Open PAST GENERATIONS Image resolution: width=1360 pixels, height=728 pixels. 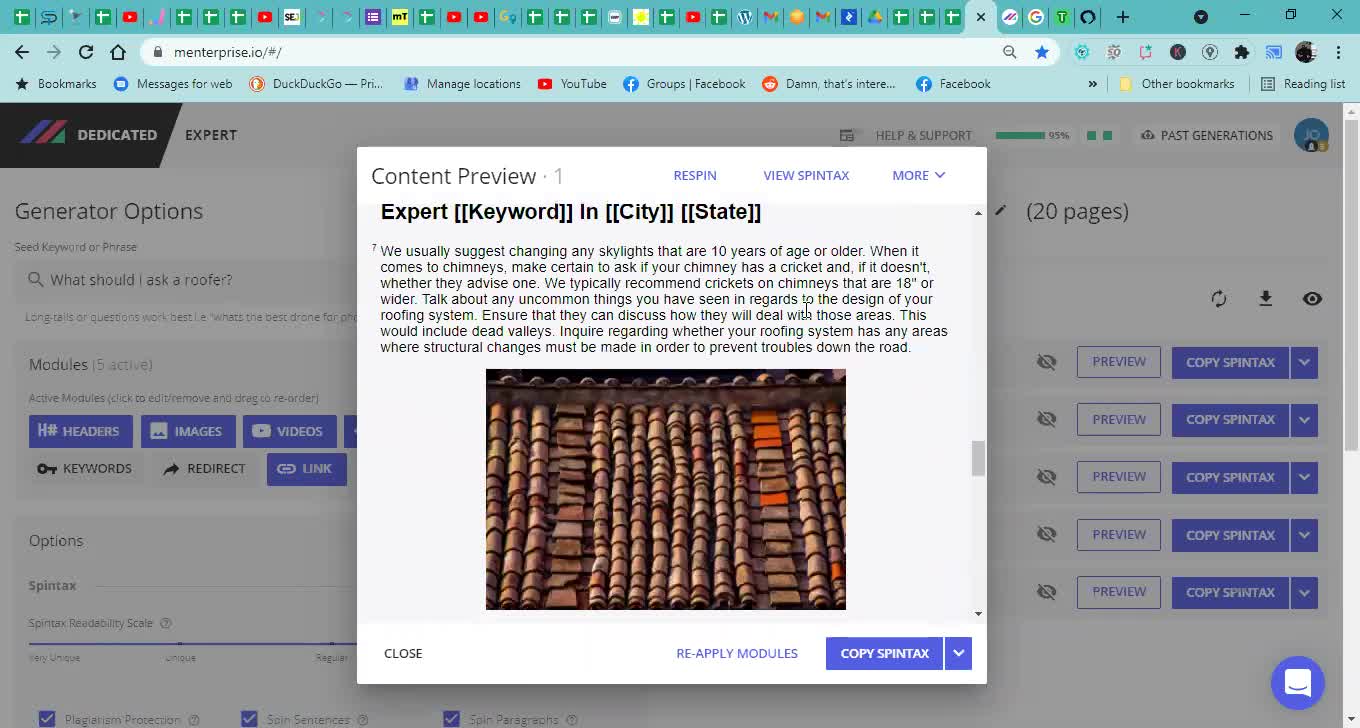pyautogui.click(x=1206, y=135)
